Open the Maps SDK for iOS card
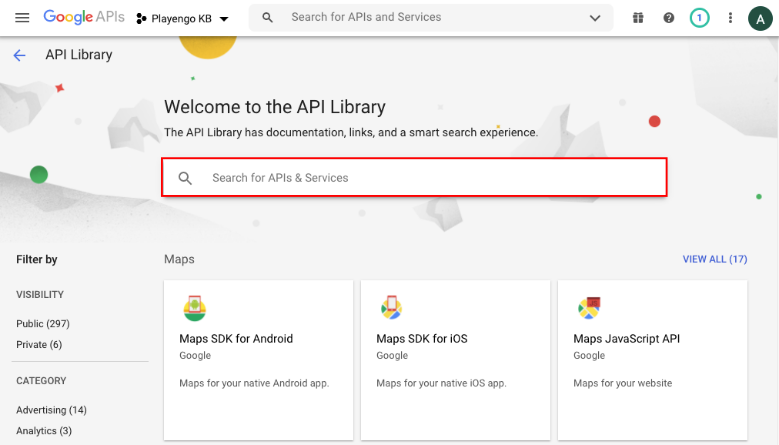This screenshot has height=445, width=779. pyautogui.click(x=455, y=360)
